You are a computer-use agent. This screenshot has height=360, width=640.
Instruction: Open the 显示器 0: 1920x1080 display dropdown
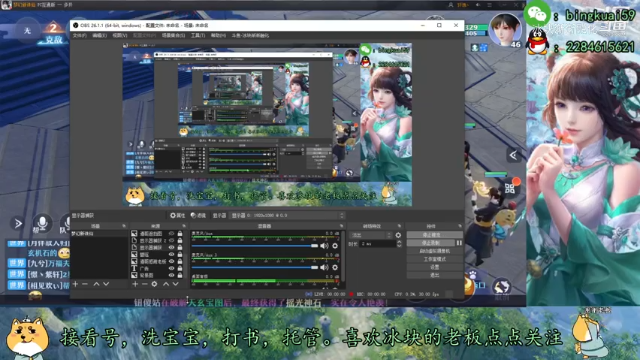288,215
